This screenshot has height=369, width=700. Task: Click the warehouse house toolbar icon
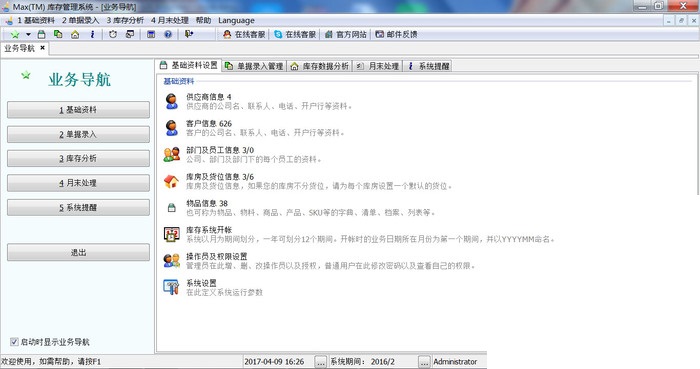coord(75,34)
